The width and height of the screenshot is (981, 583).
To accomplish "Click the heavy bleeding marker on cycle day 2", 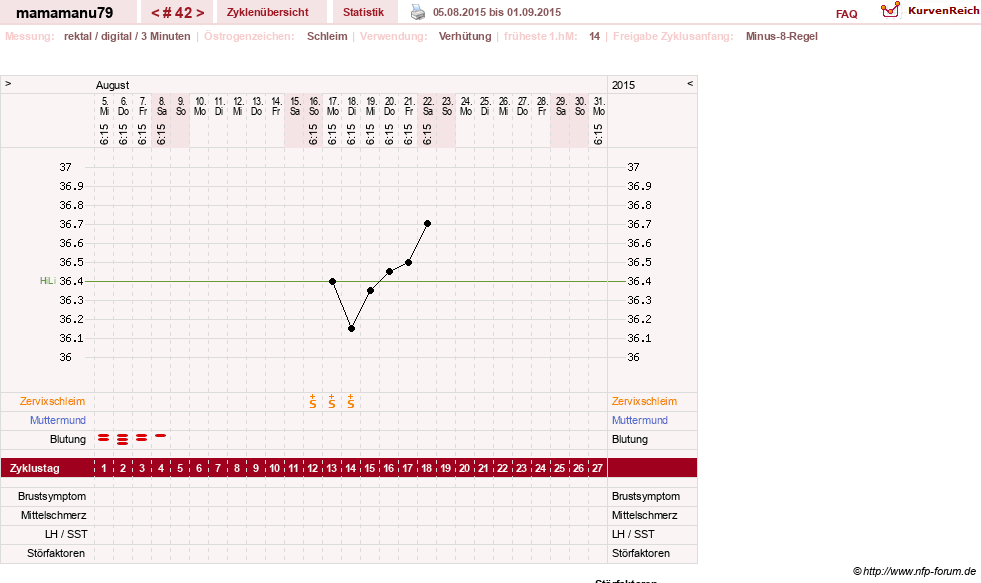I will [123, 439].
